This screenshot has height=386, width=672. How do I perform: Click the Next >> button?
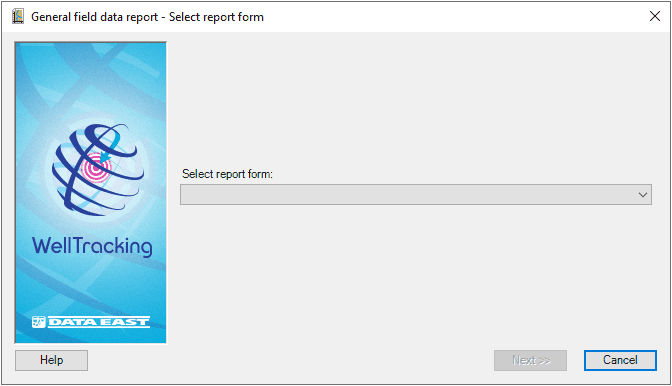point(530,360)
